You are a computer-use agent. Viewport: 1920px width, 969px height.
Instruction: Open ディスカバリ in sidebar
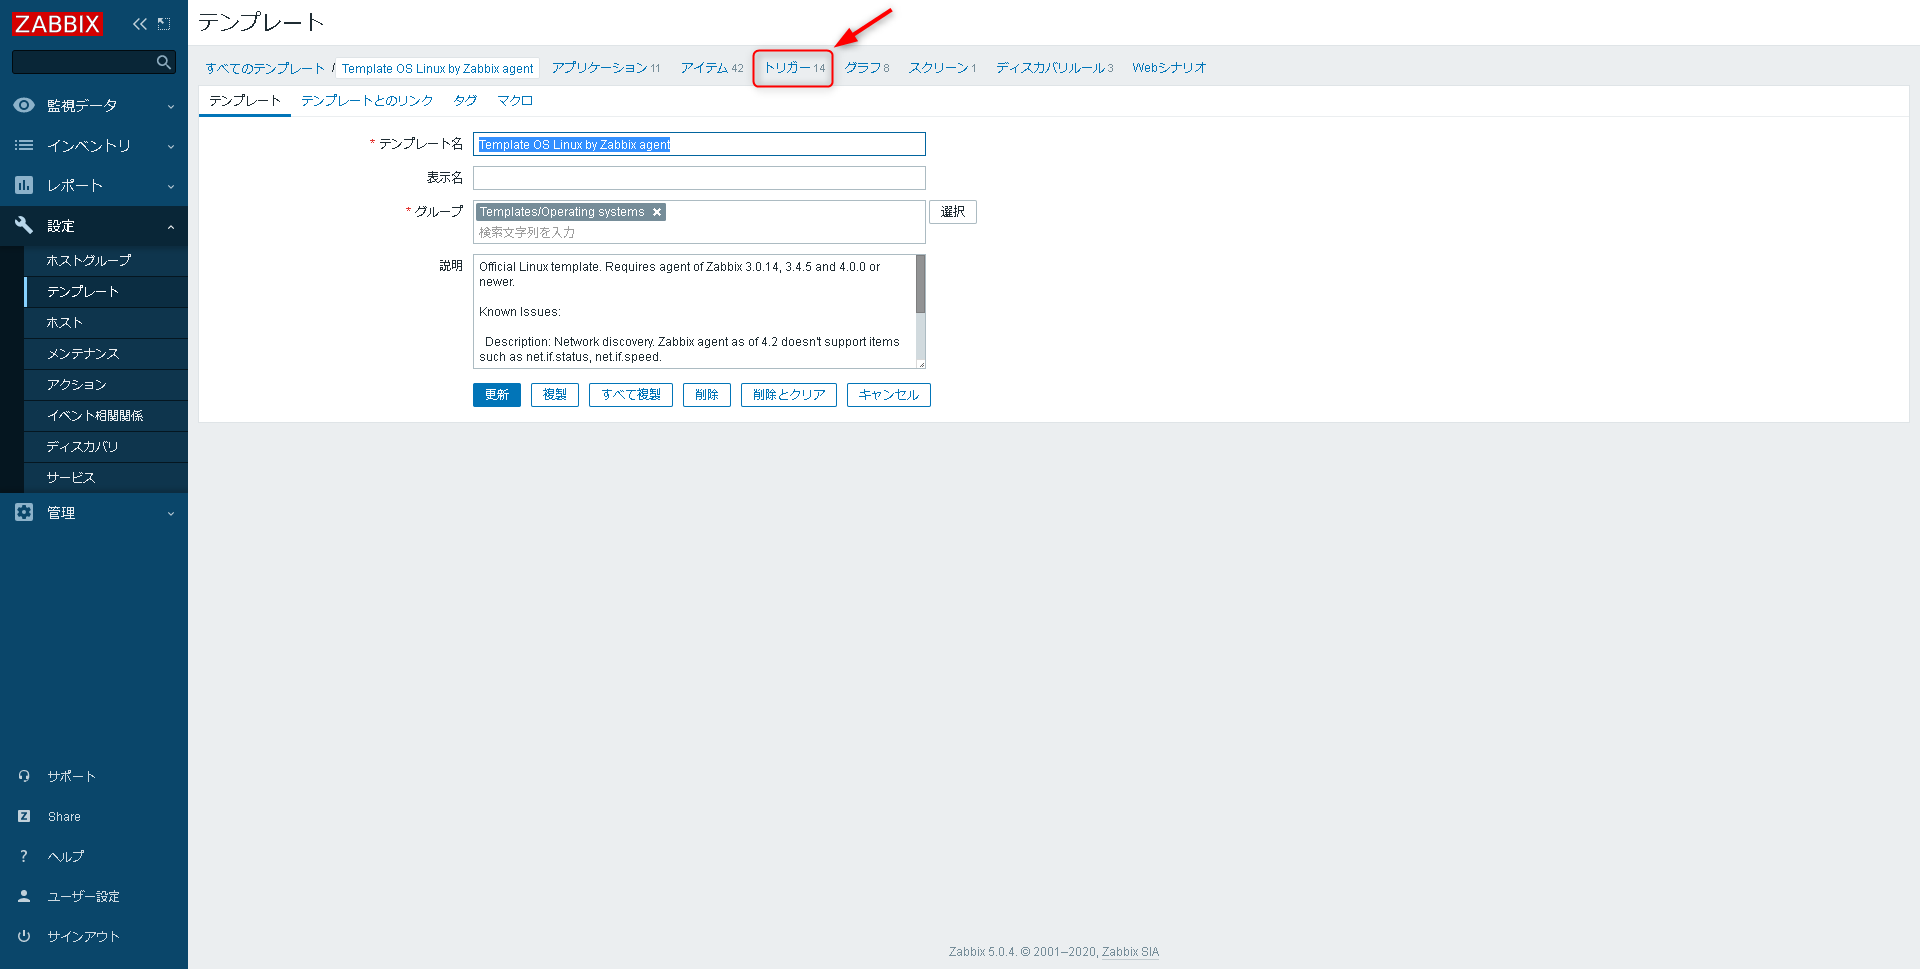click(x=105, y=446)
